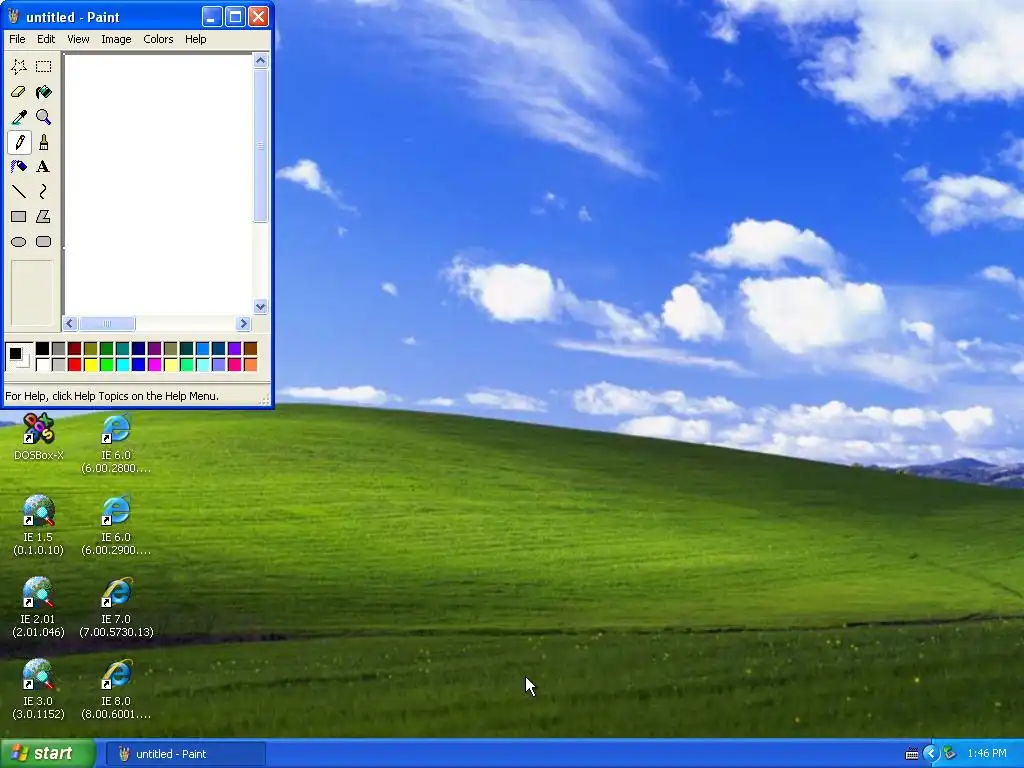Select the Brush tool
This screenshot has height=768, width=1024.
pyautogui.click(x=43, y=142)
